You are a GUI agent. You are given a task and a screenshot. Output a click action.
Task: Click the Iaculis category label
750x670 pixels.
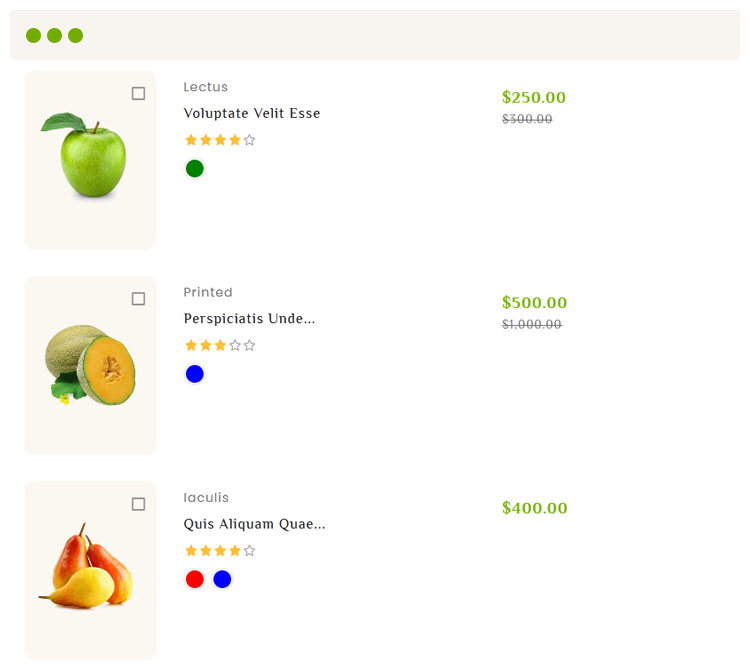pyautogui.click(x=206, y=497)
